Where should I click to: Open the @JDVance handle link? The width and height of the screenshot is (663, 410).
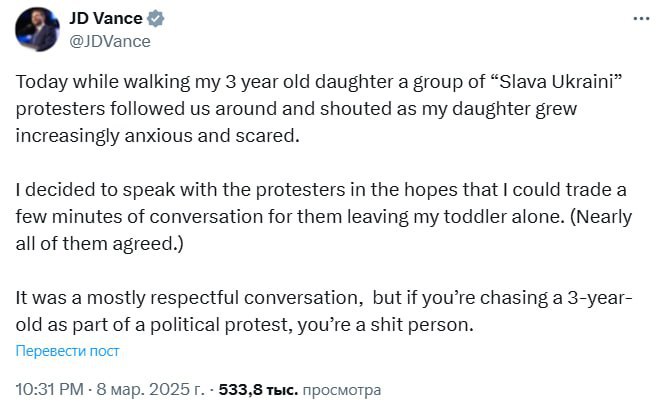(109, 41)
